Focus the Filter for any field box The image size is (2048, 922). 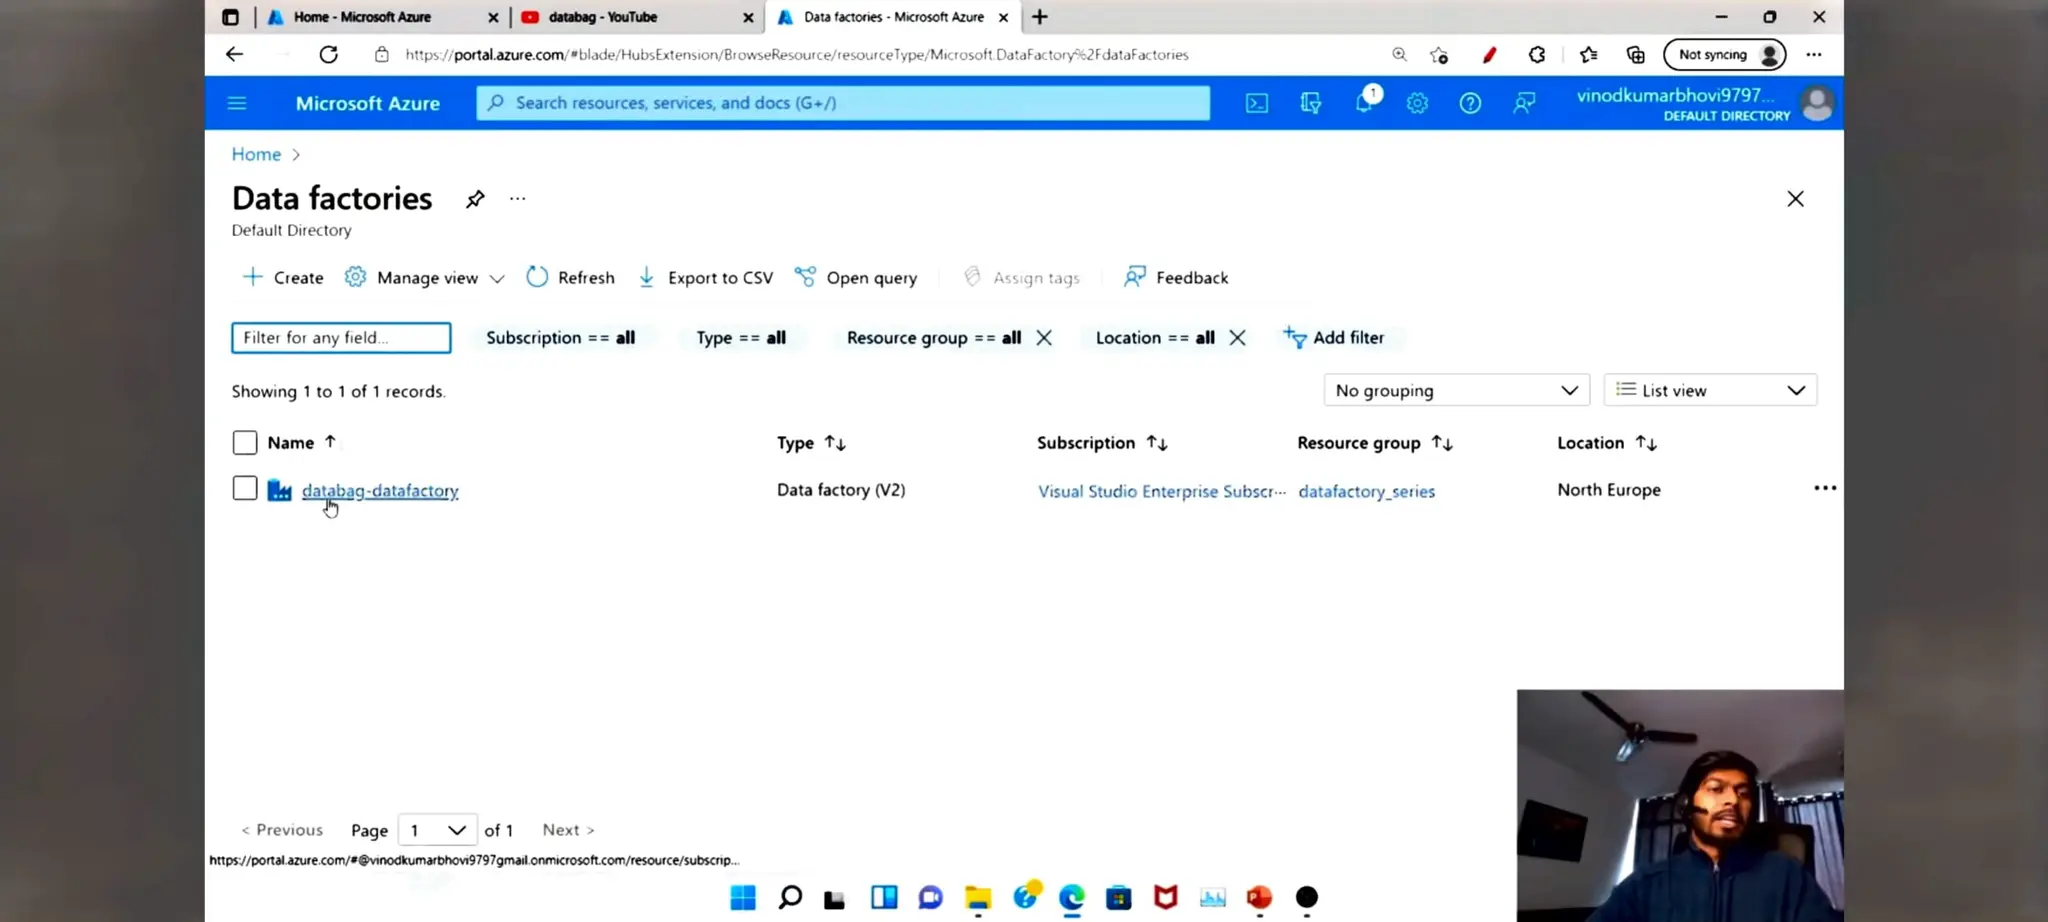341,338
